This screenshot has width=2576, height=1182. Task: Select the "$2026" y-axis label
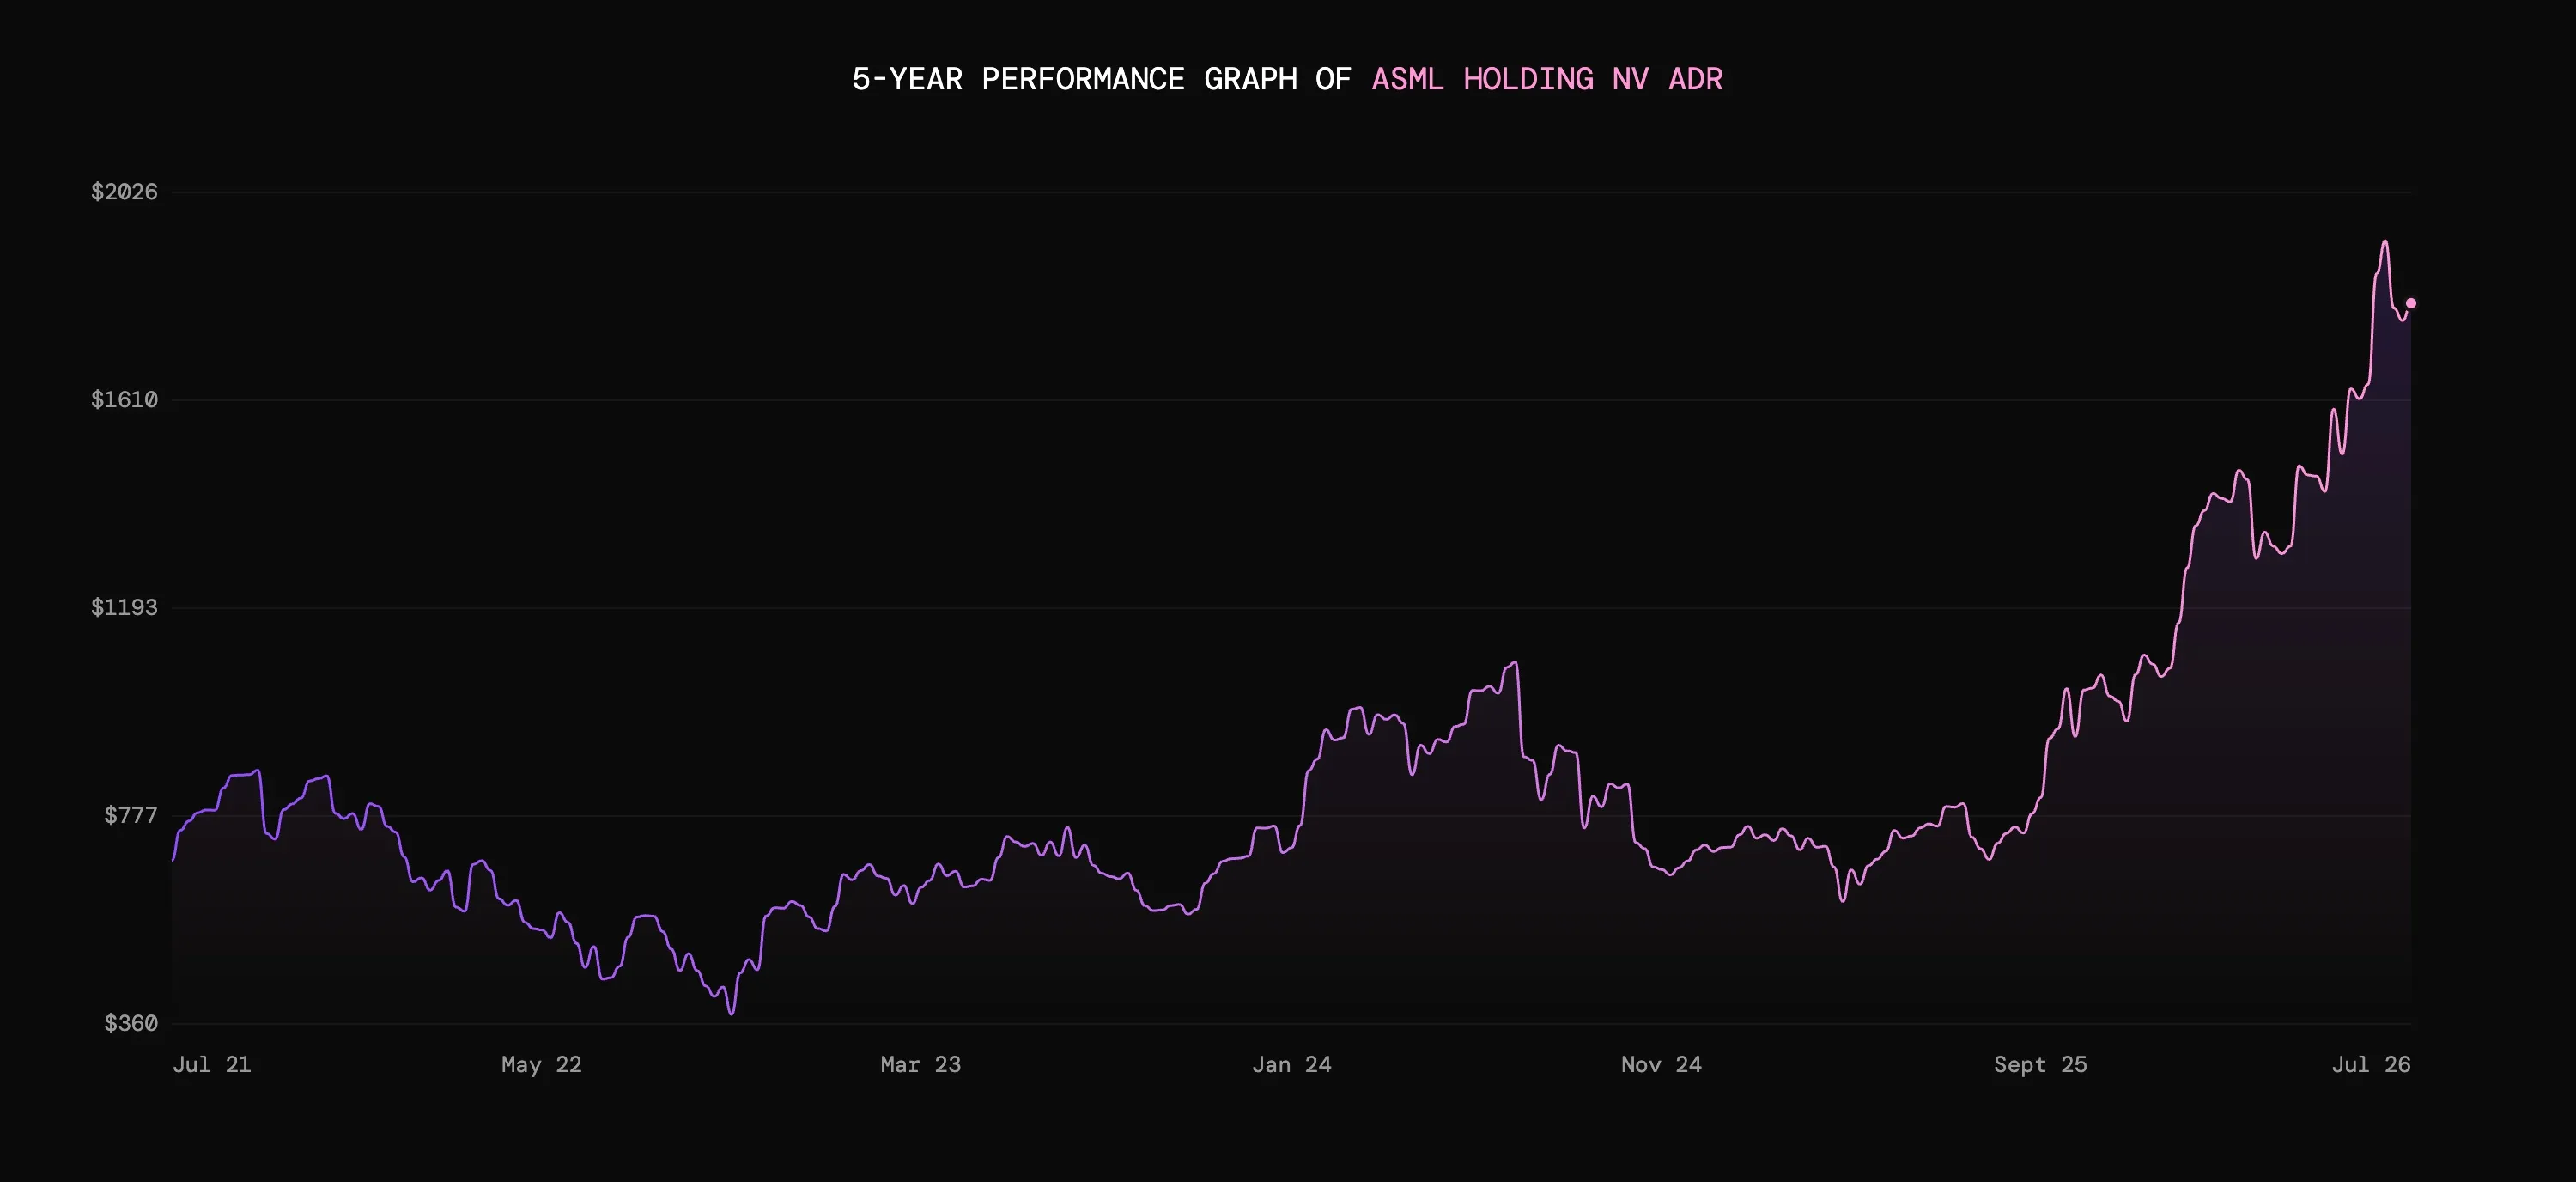pos(124,192)
